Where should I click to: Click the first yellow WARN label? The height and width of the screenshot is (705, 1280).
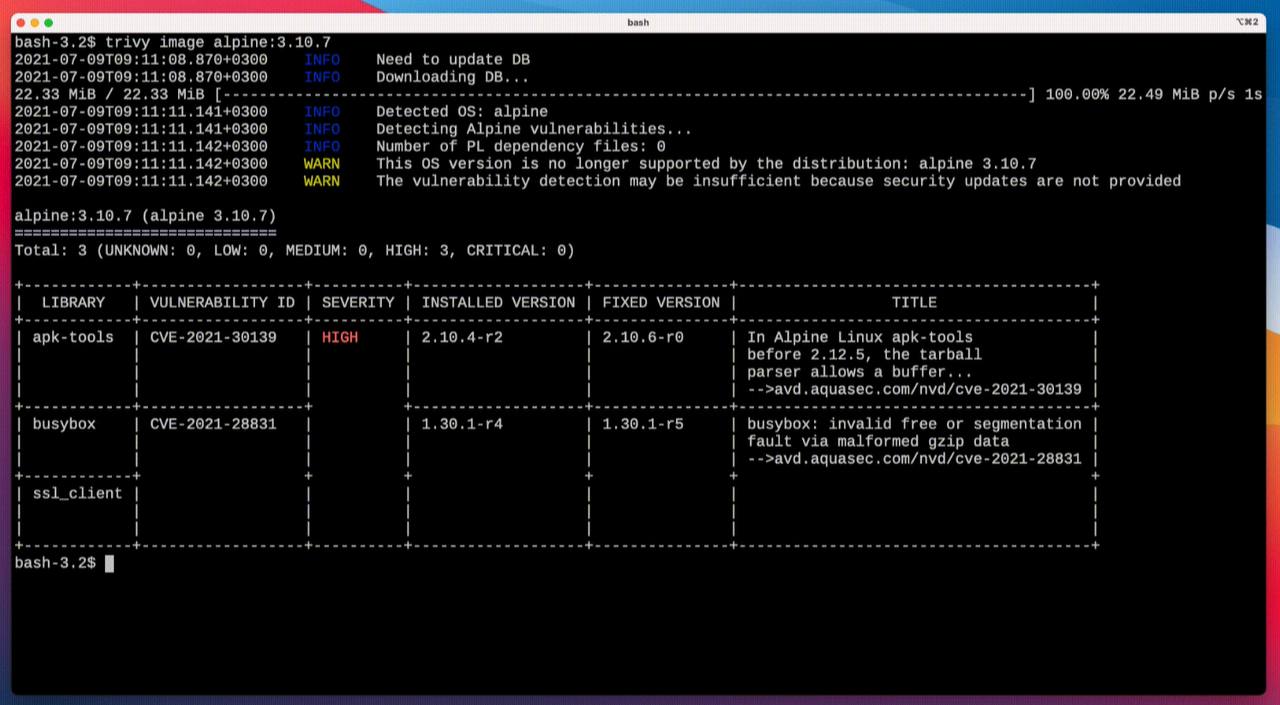pyautogui.click(x=322, y=164)
